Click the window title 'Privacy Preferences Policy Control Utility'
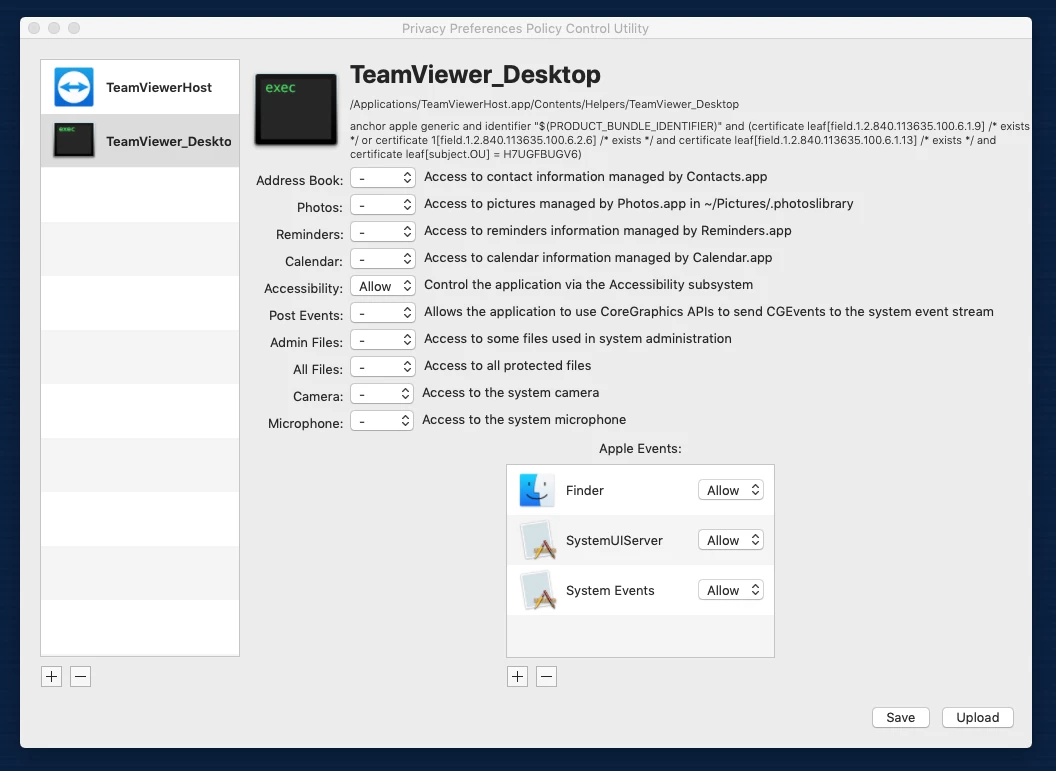The width and height of the screenshot is (1056, 771). (x=525, y=28)
